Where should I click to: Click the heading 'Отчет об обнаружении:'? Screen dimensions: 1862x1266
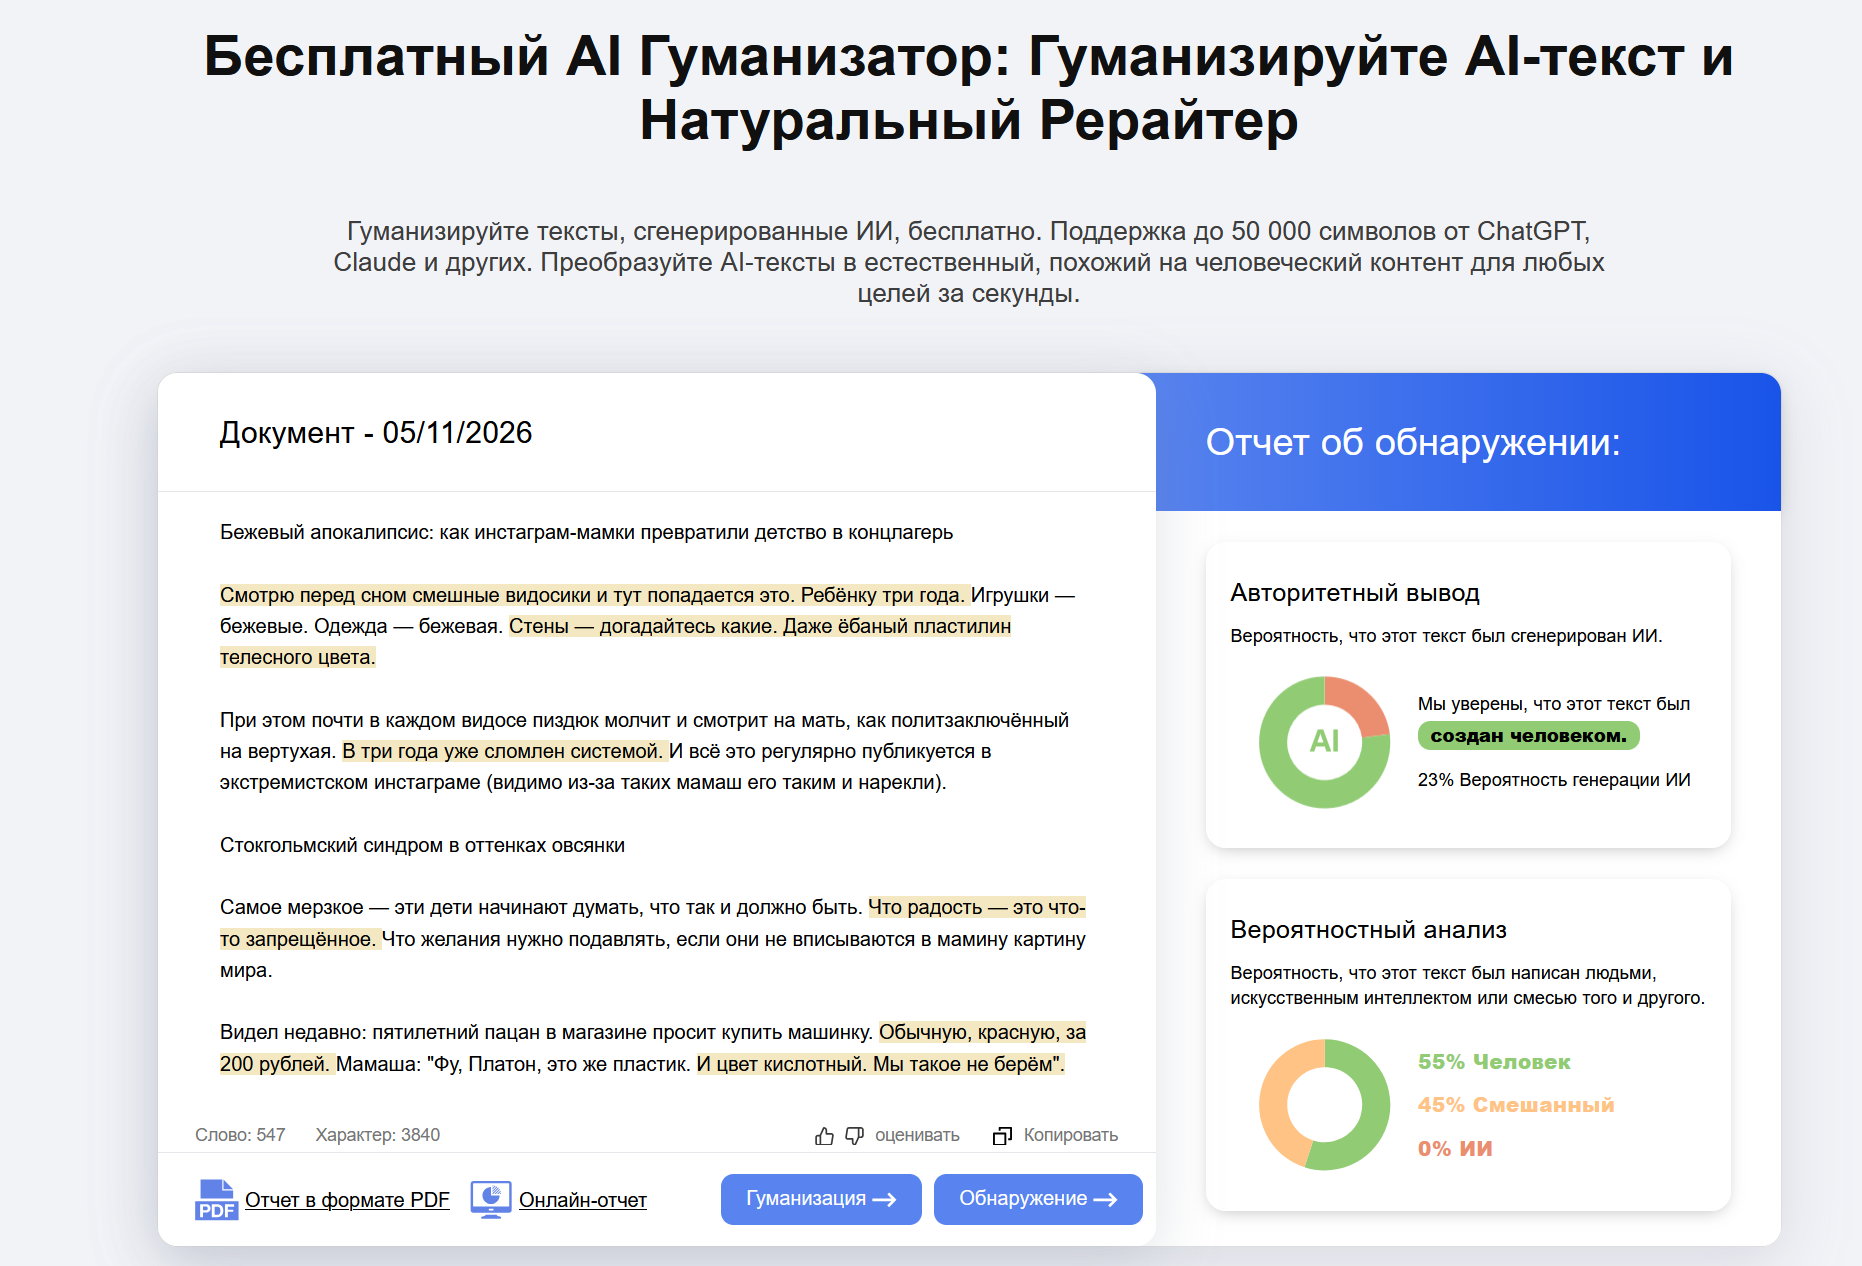(1413, 442)
